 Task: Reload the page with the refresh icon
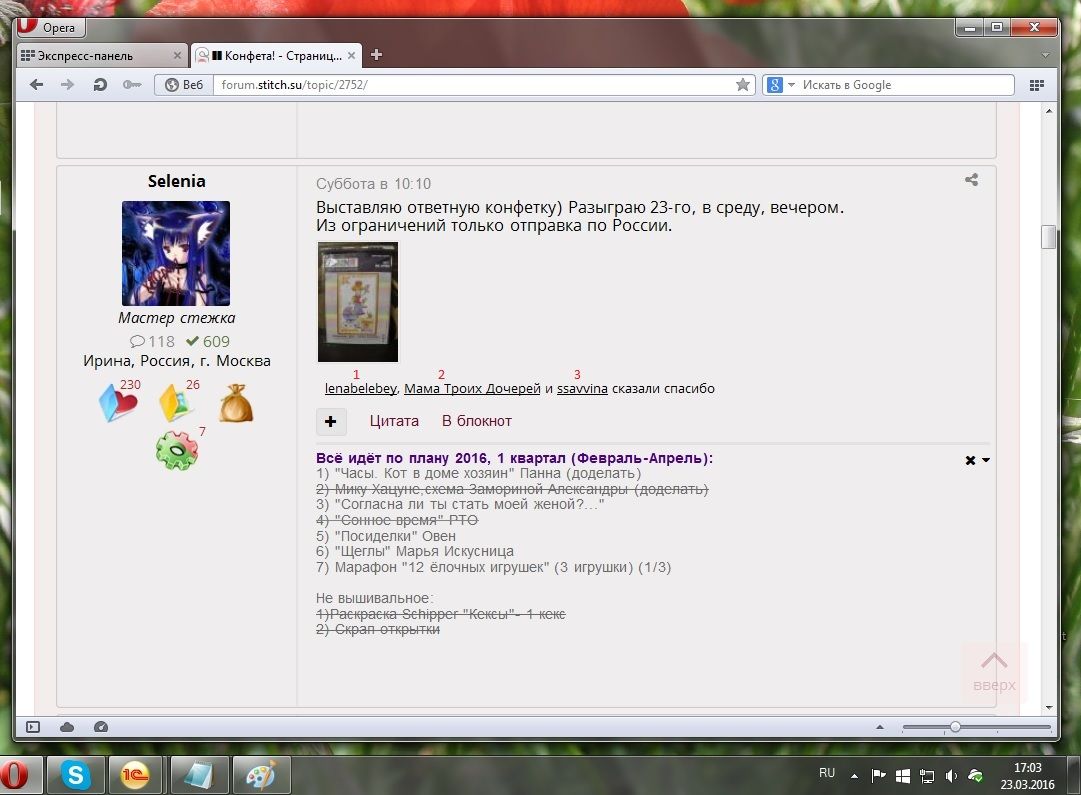click(100, 85)
